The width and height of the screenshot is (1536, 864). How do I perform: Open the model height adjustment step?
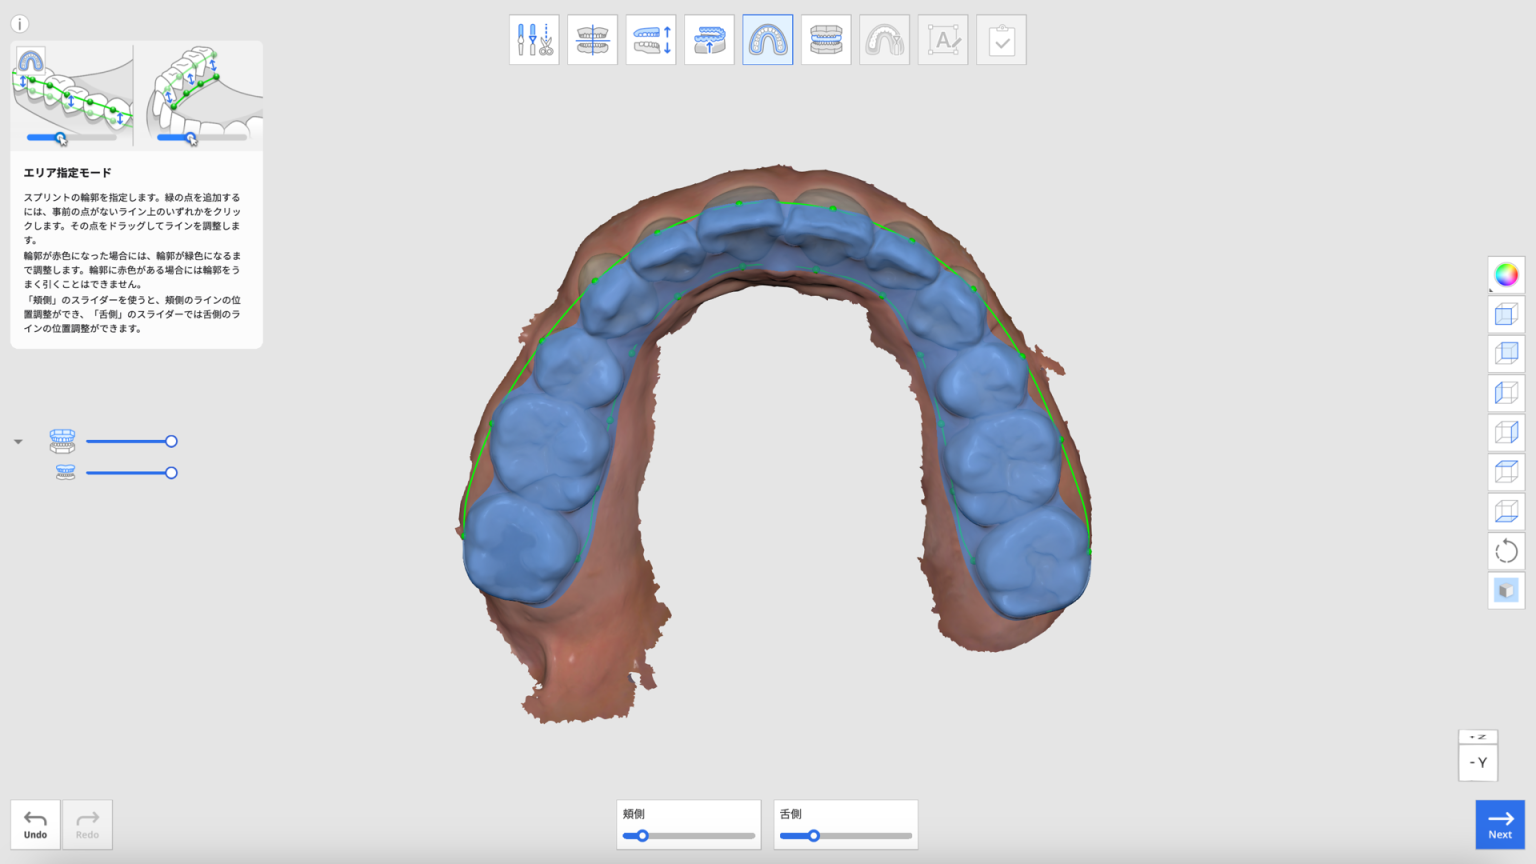[x=651, y=39]
